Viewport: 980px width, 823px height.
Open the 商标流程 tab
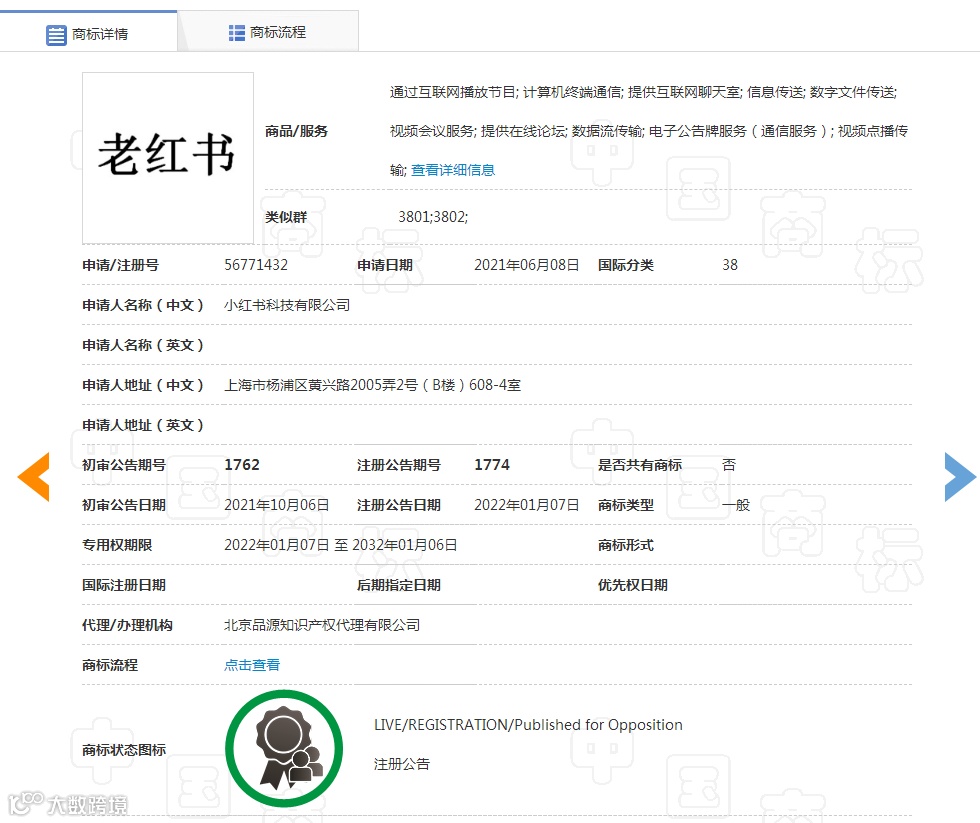click(268, 32)
